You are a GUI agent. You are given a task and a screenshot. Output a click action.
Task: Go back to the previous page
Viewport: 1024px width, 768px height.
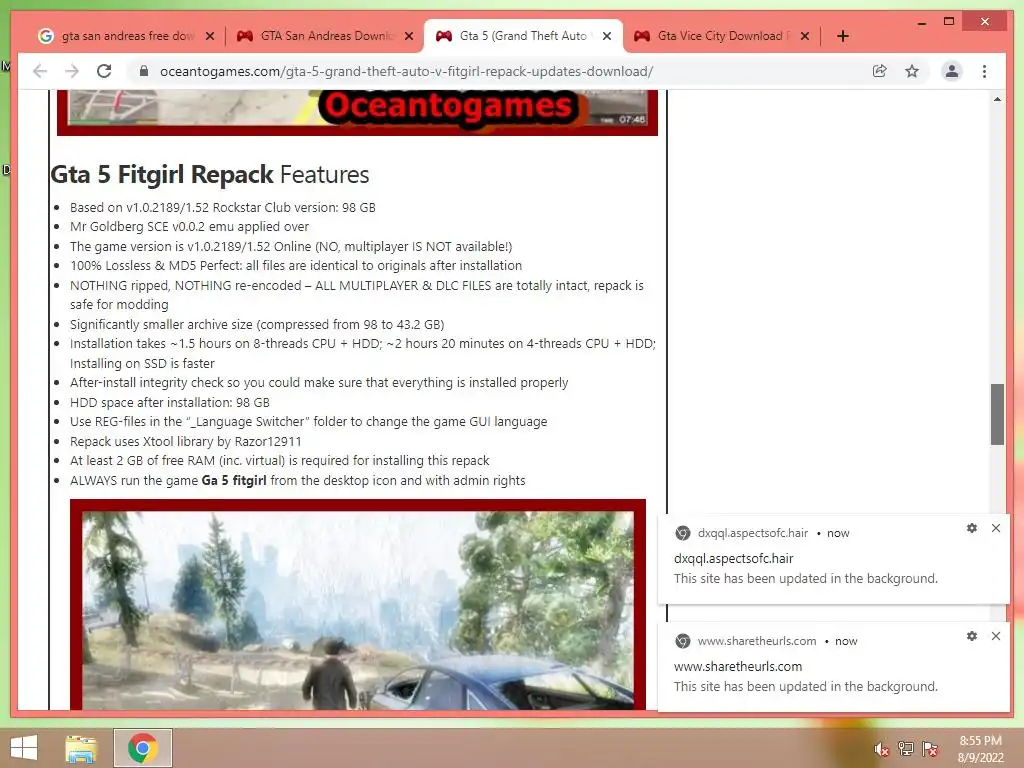point(40,71)
